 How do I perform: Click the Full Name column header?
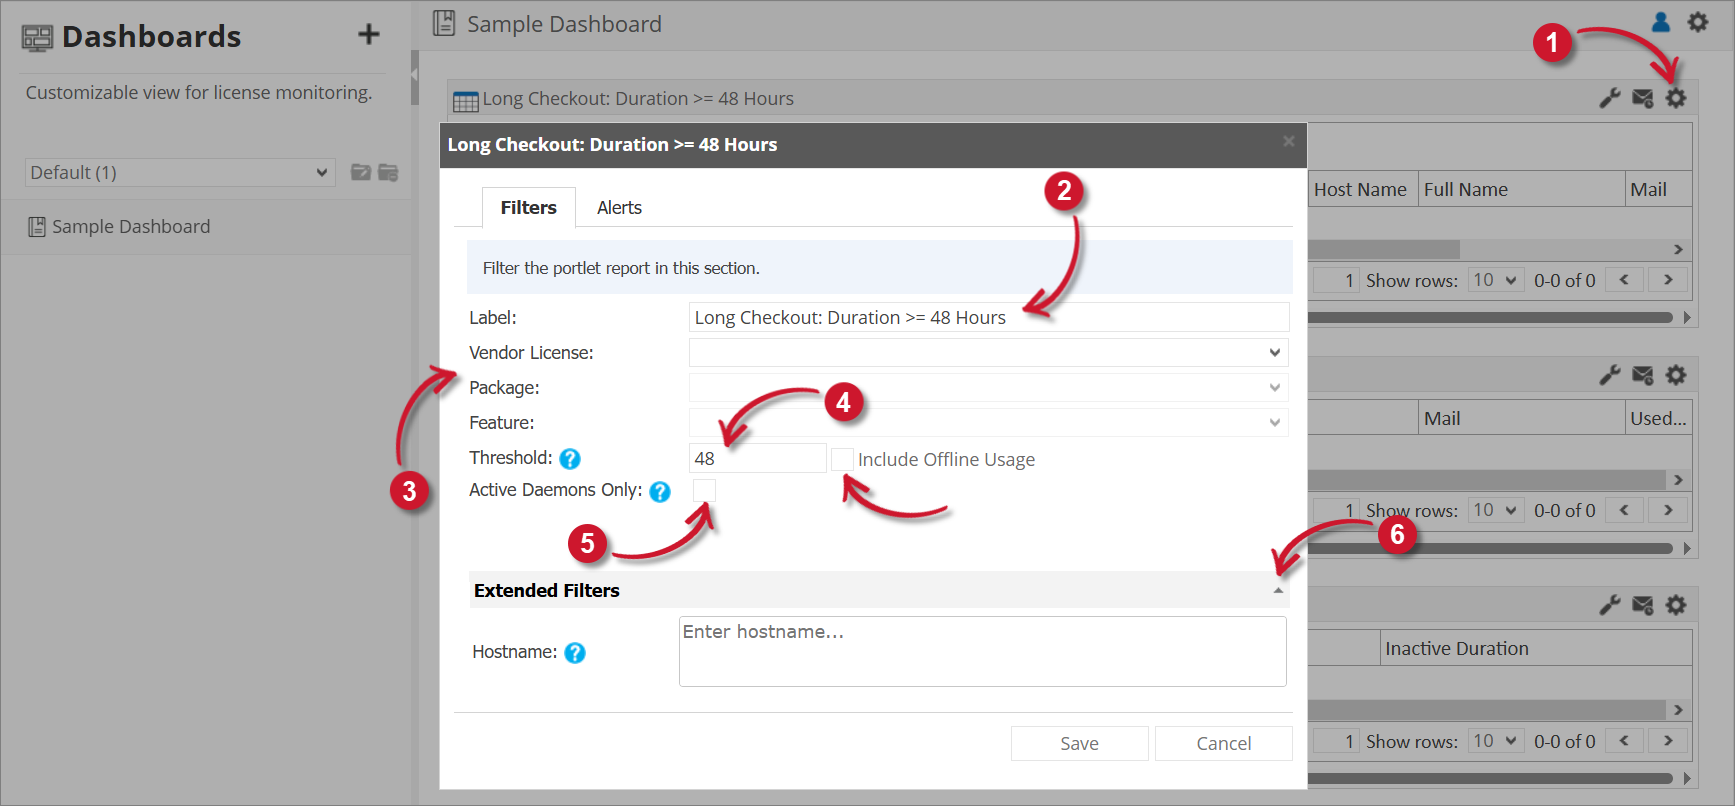pyautogui.click(x=1520, y=189)
